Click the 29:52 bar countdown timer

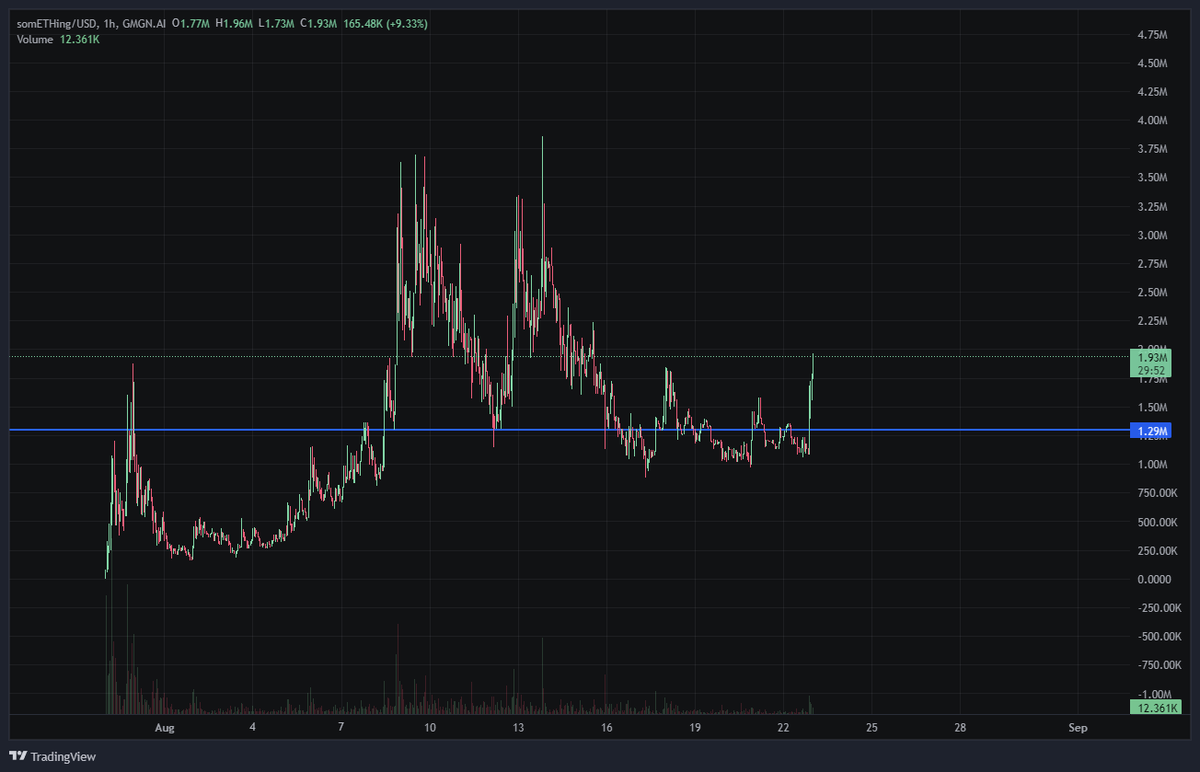1150,370
